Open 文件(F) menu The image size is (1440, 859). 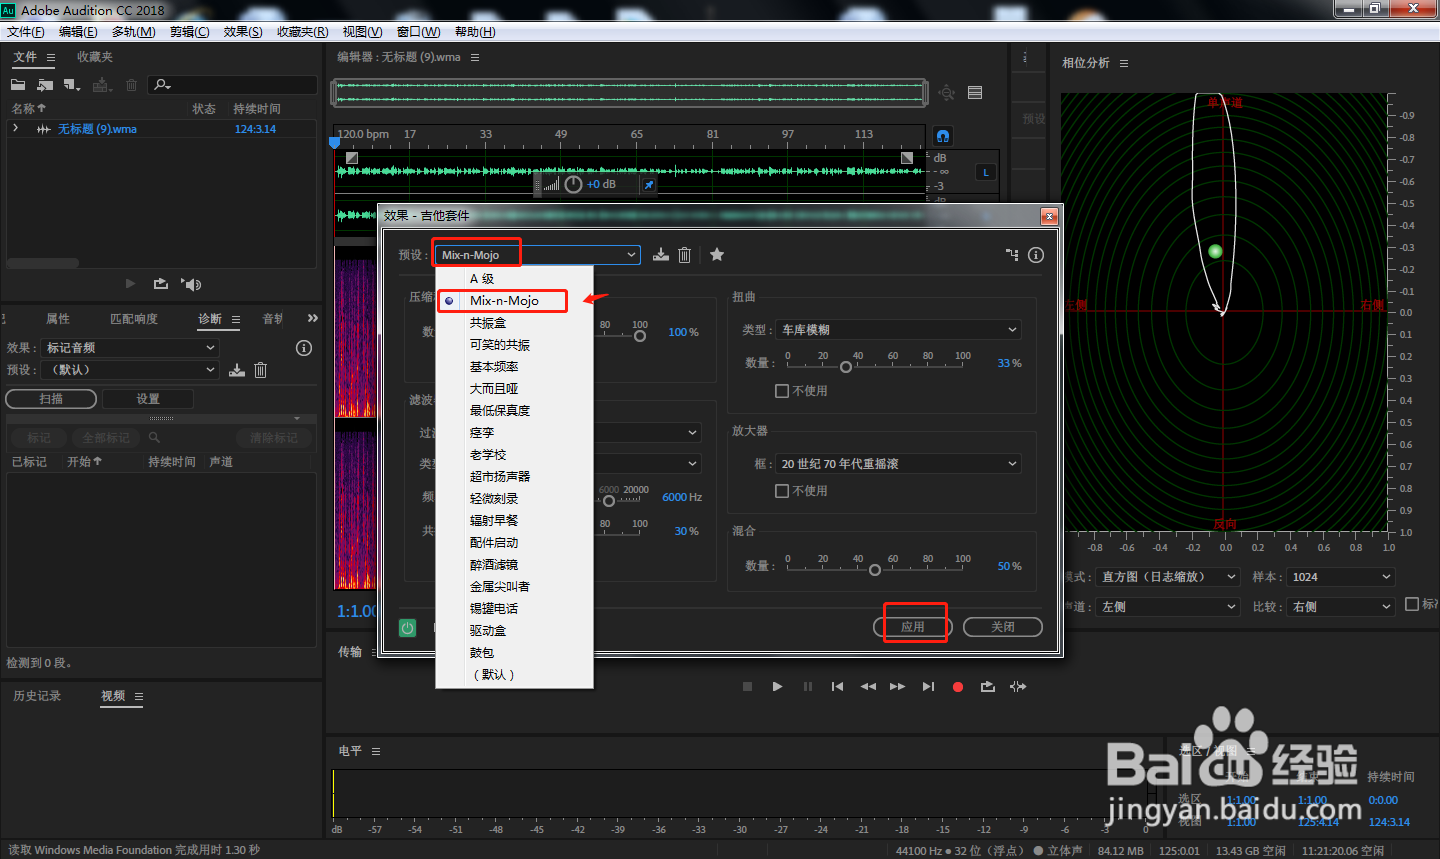(26, 32)
